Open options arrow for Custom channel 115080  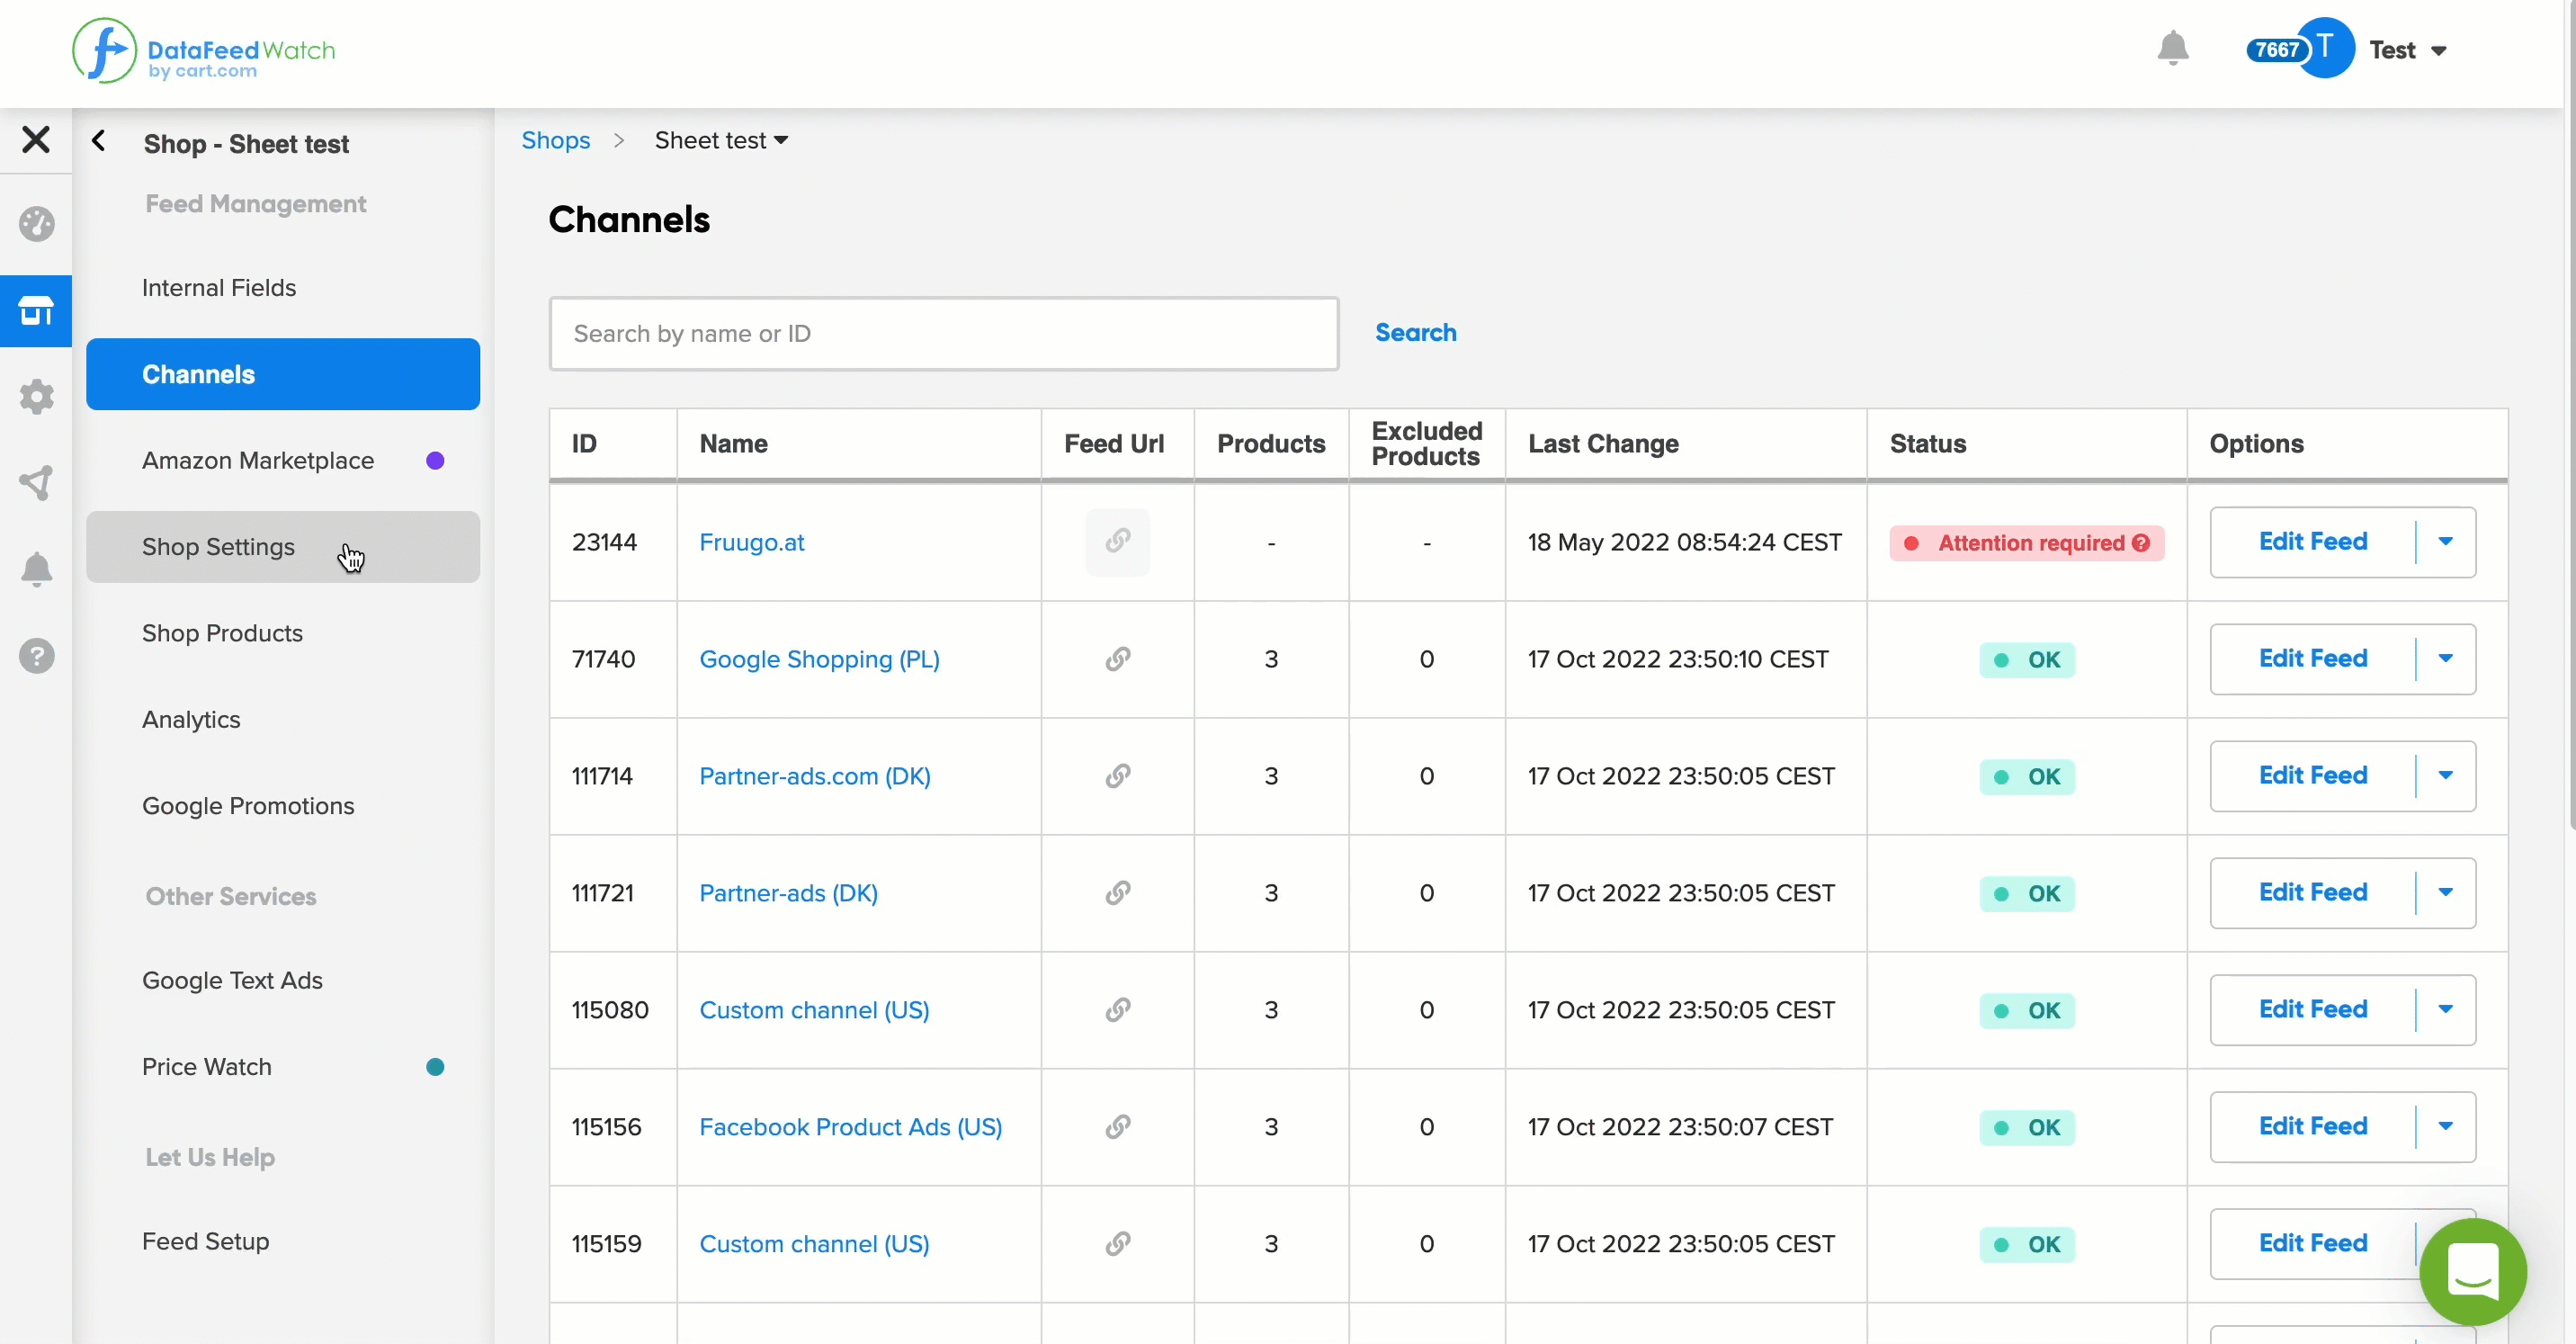(2445, 1010)
